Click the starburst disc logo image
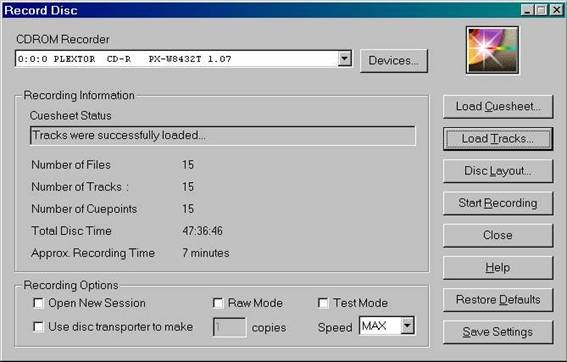The width and height of the screenshot is (567, 362). click(x=493, y=50)
